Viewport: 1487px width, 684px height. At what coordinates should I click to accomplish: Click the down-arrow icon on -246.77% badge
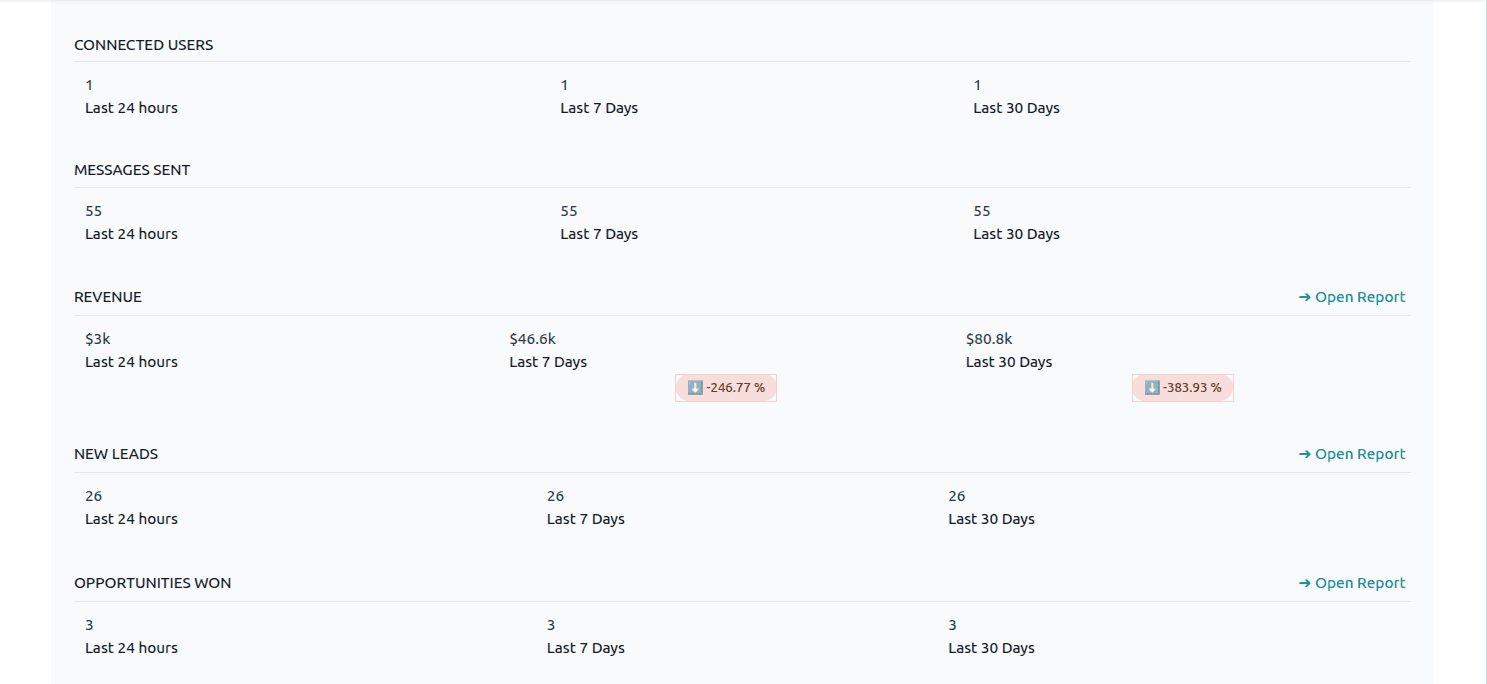tap(696, 387)
